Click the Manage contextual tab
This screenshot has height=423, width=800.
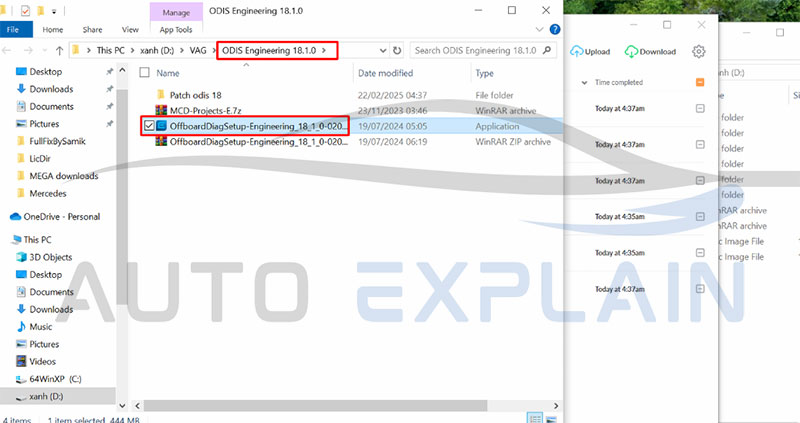[x=176, y=12]
